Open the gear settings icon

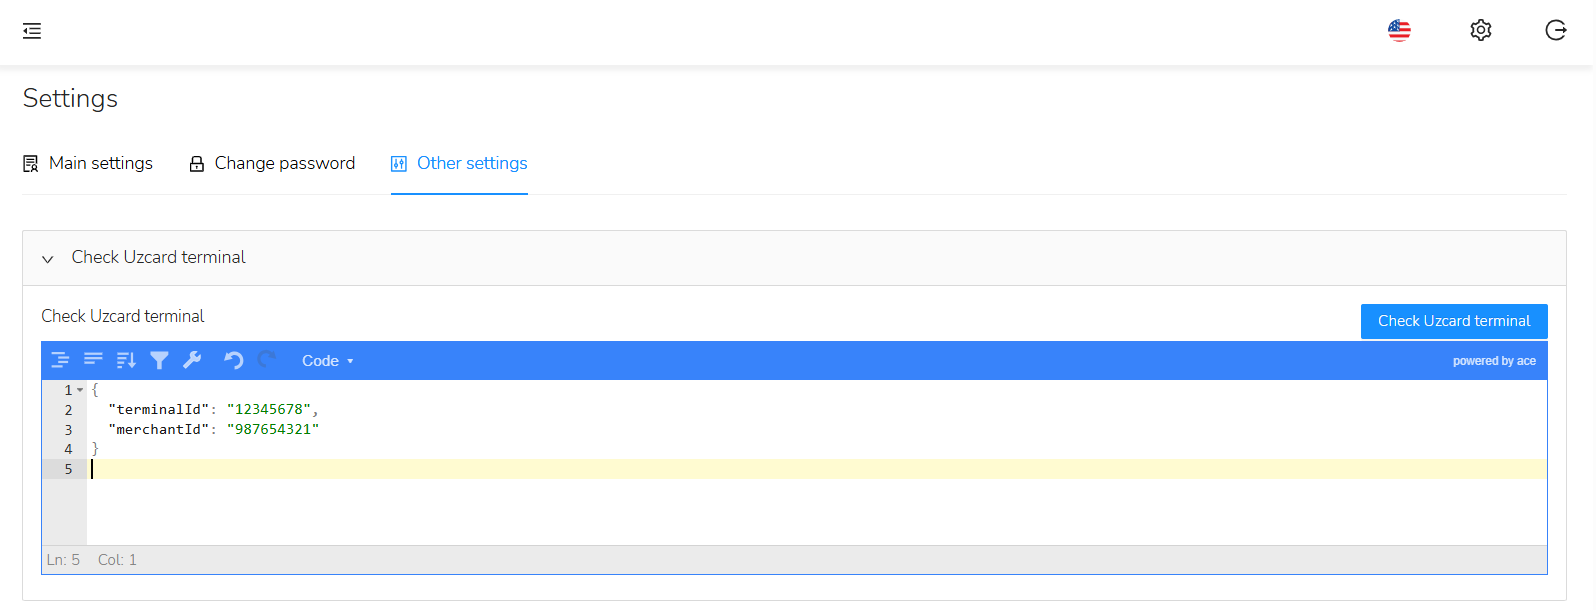coord(1481,31)
